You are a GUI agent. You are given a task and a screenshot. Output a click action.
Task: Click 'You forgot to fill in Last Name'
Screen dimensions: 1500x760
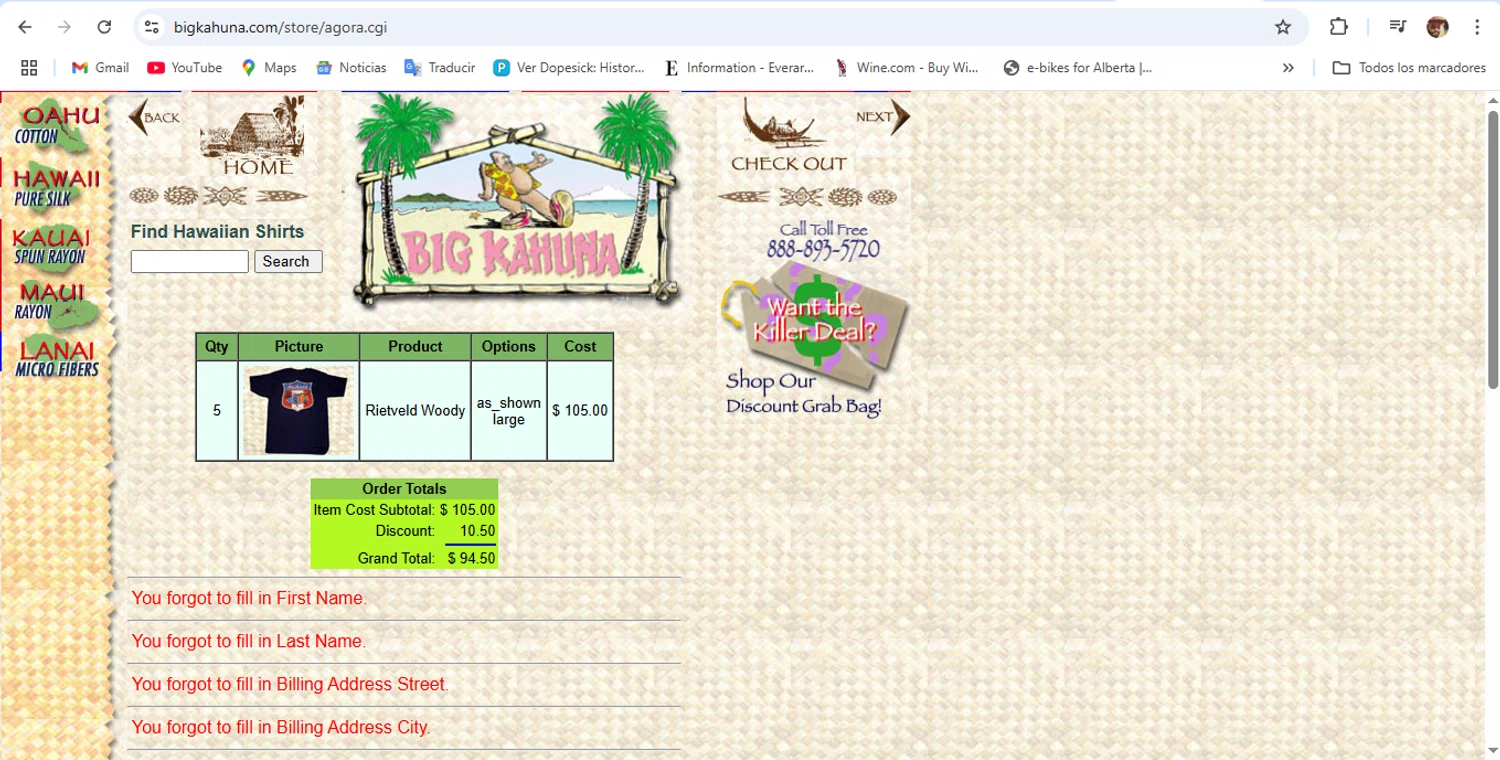(x=249, y=642)
